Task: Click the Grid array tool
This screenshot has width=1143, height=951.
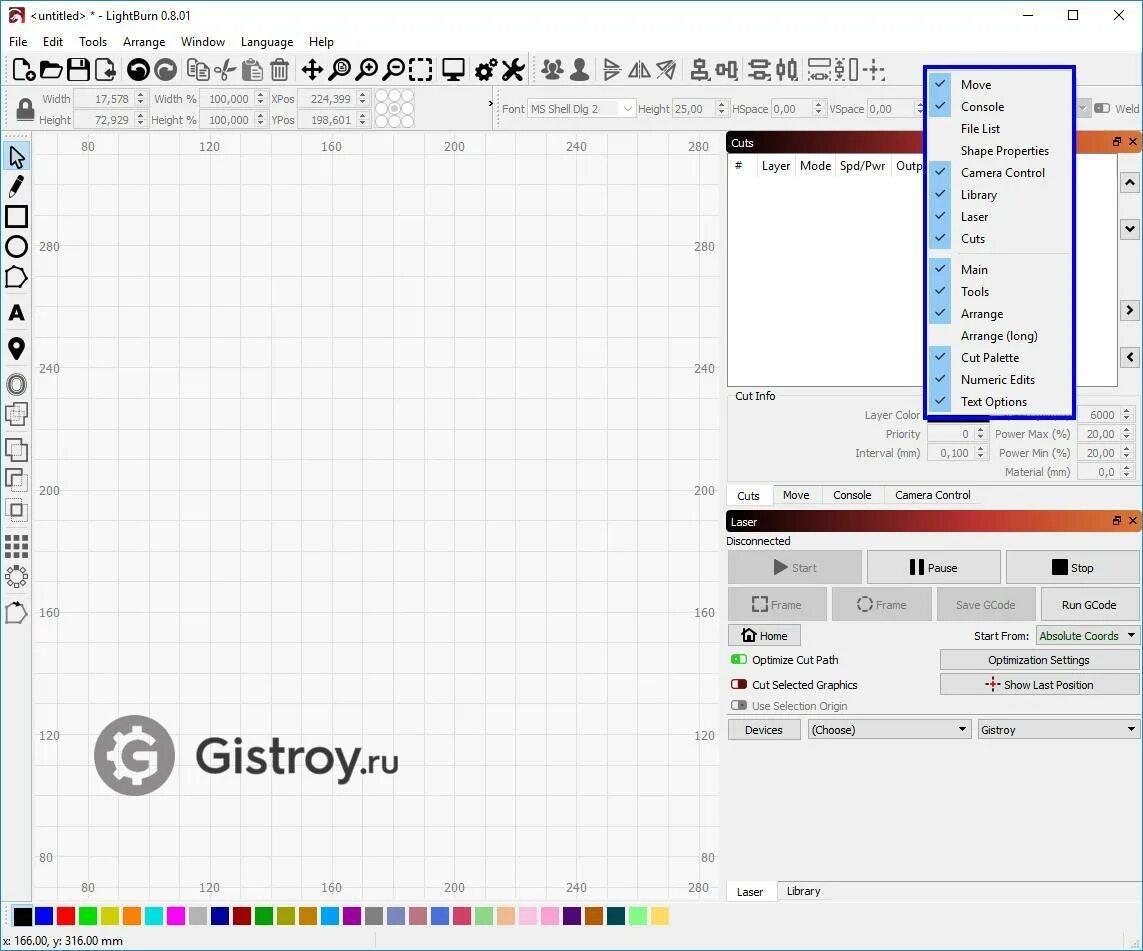Action: pos(16,547)
